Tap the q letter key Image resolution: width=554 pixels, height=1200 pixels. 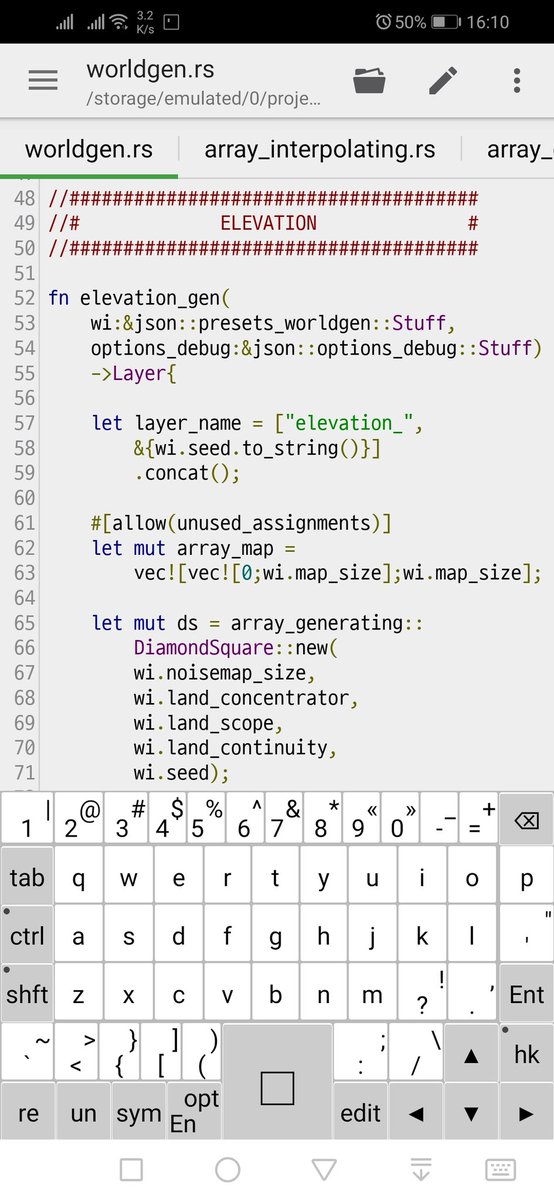79,877
